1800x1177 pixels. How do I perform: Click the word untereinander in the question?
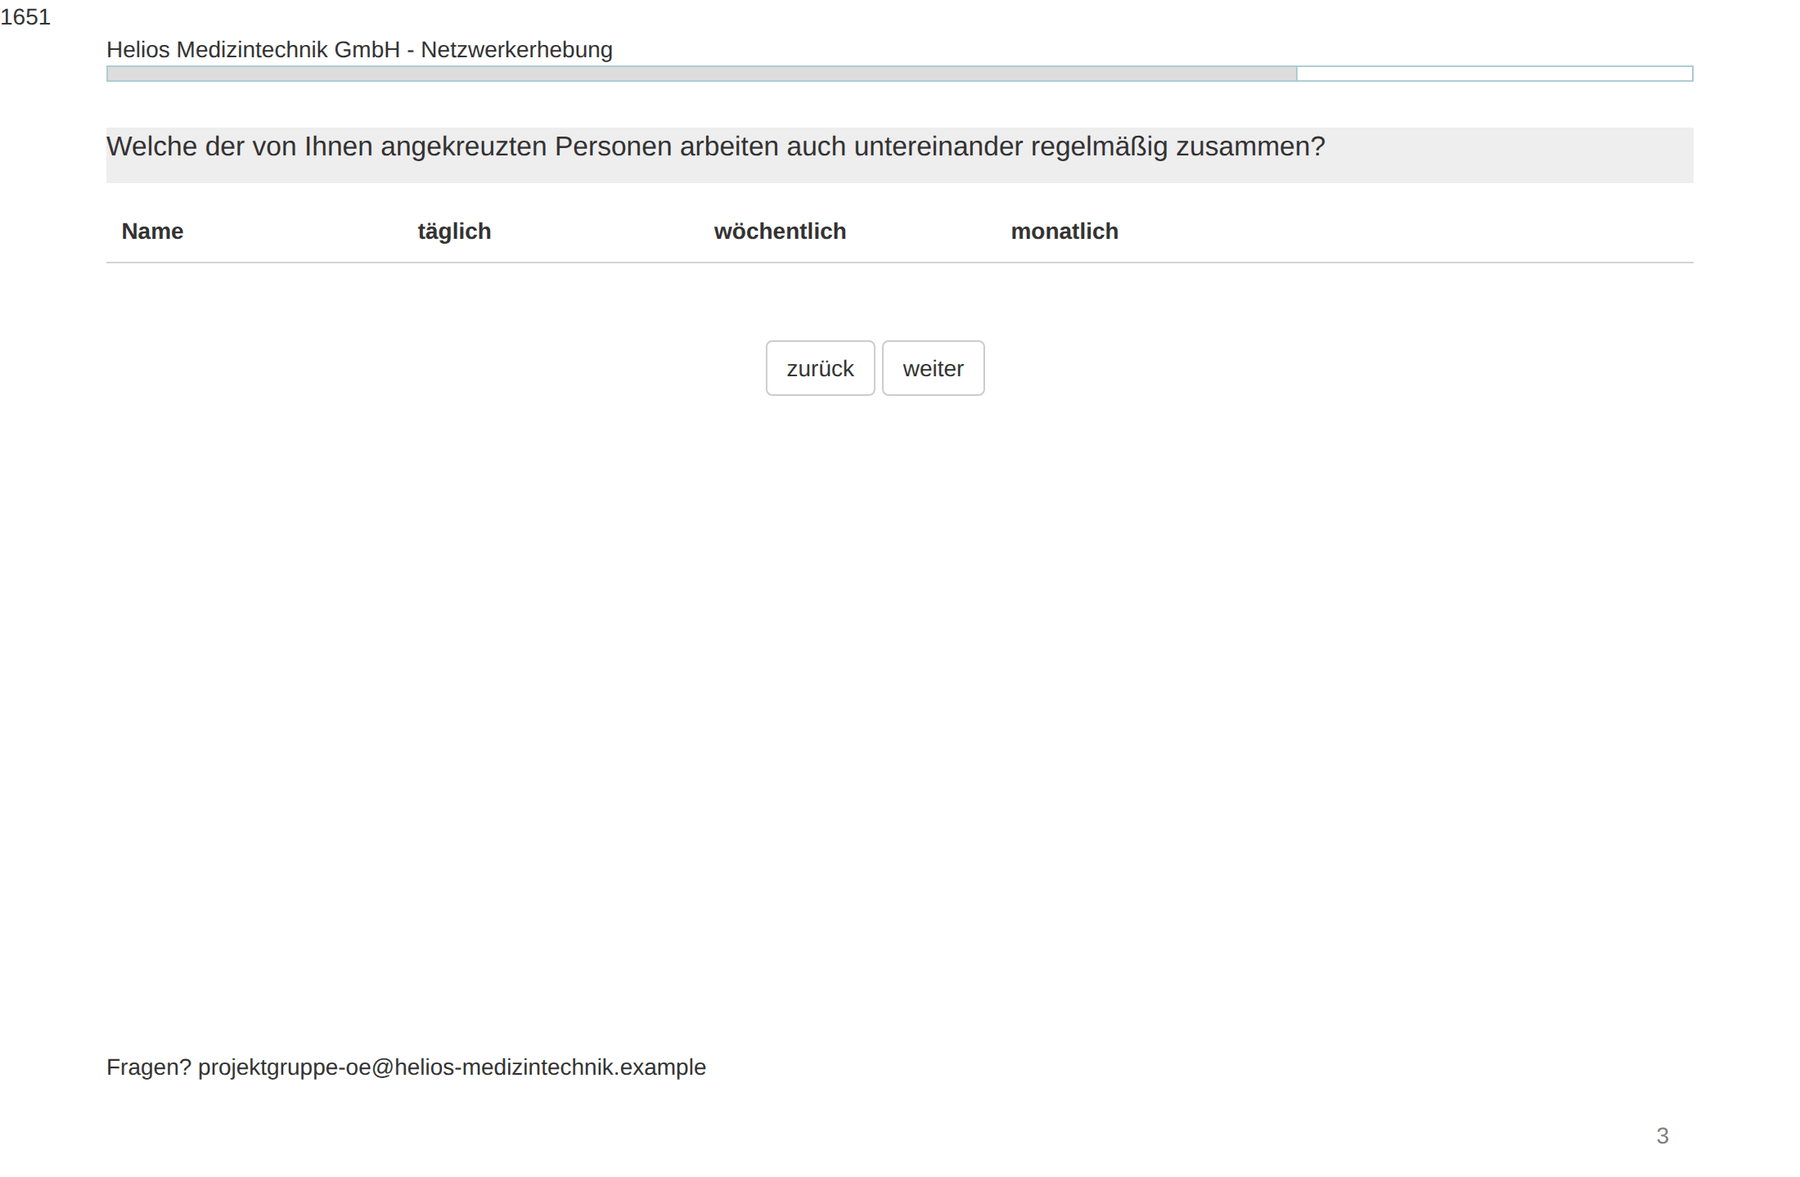click(x=938, y=146)
